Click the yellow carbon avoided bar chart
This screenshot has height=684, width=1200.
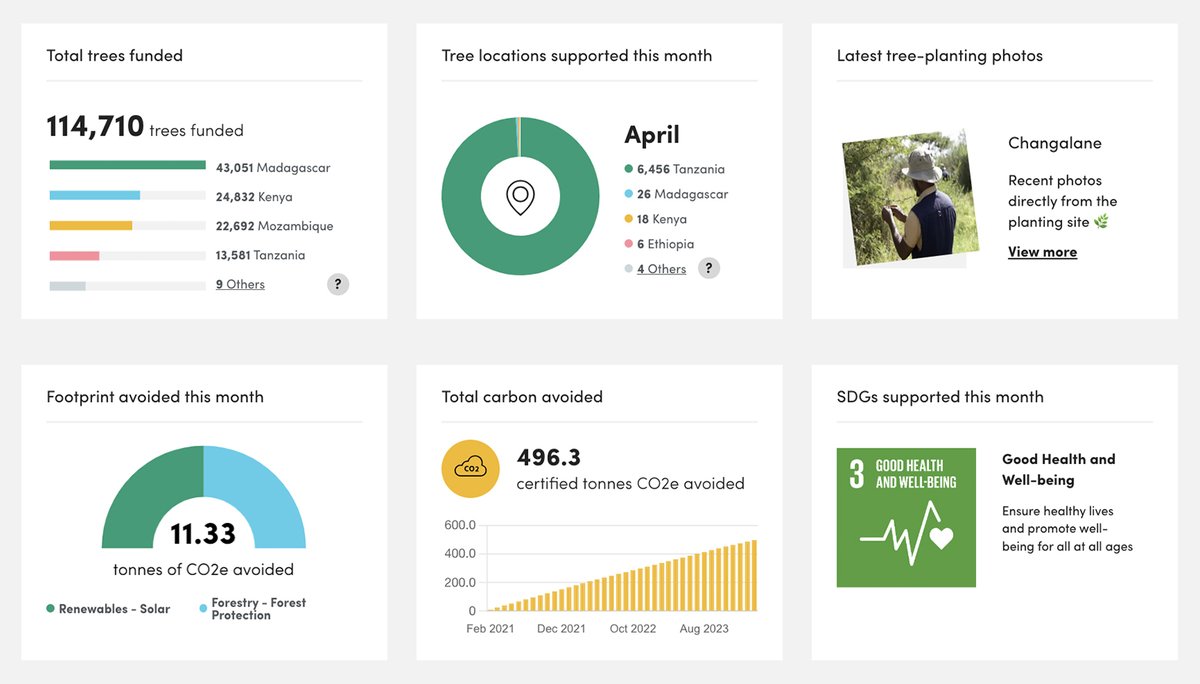(x=622, y=575)
